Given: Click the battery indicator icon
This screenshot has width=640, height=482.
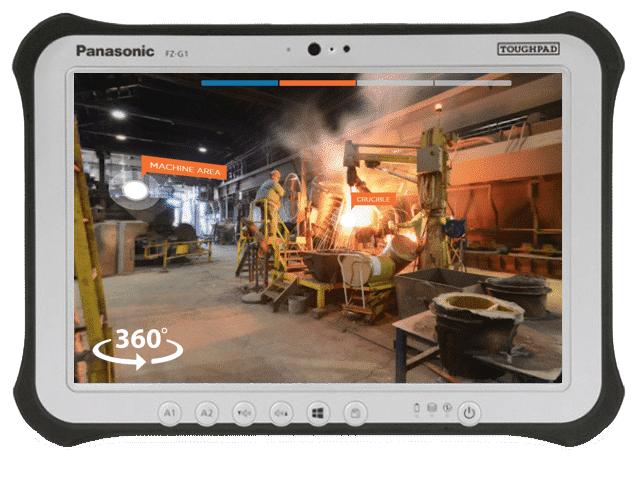Looking at the screenshot, I should point(417,407).
